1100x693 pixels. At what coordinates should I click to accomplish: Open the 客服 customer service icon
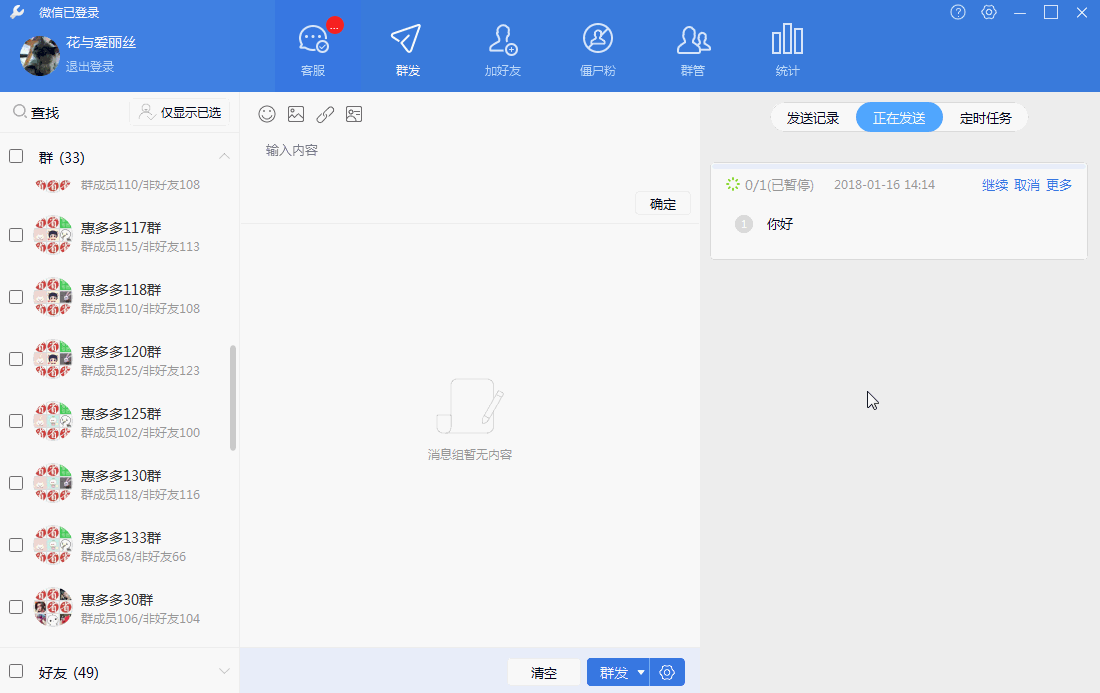pos(313,41)
